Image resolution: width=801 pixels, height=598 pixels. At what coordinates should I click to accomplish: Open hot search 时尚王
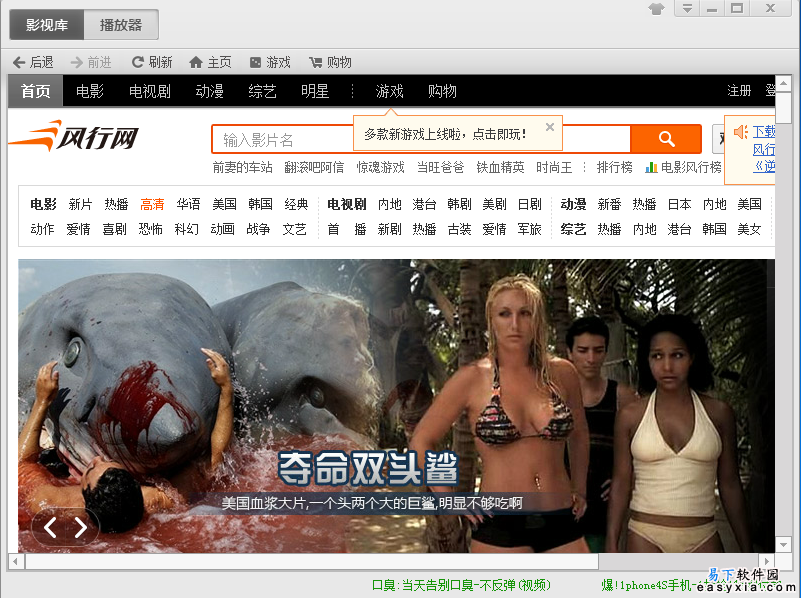[x=554, y=168]
